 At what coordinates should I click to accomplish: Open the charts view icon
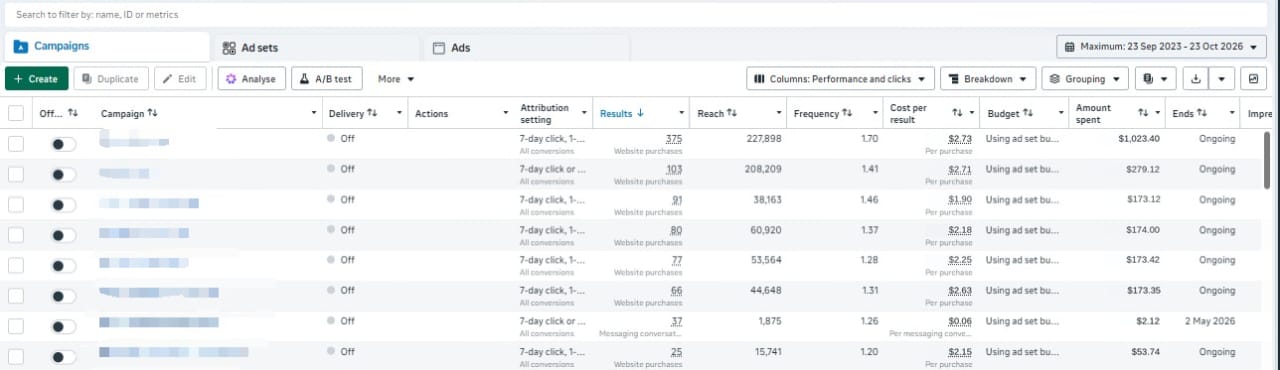pyautogui.click(x=1253, y=78)
